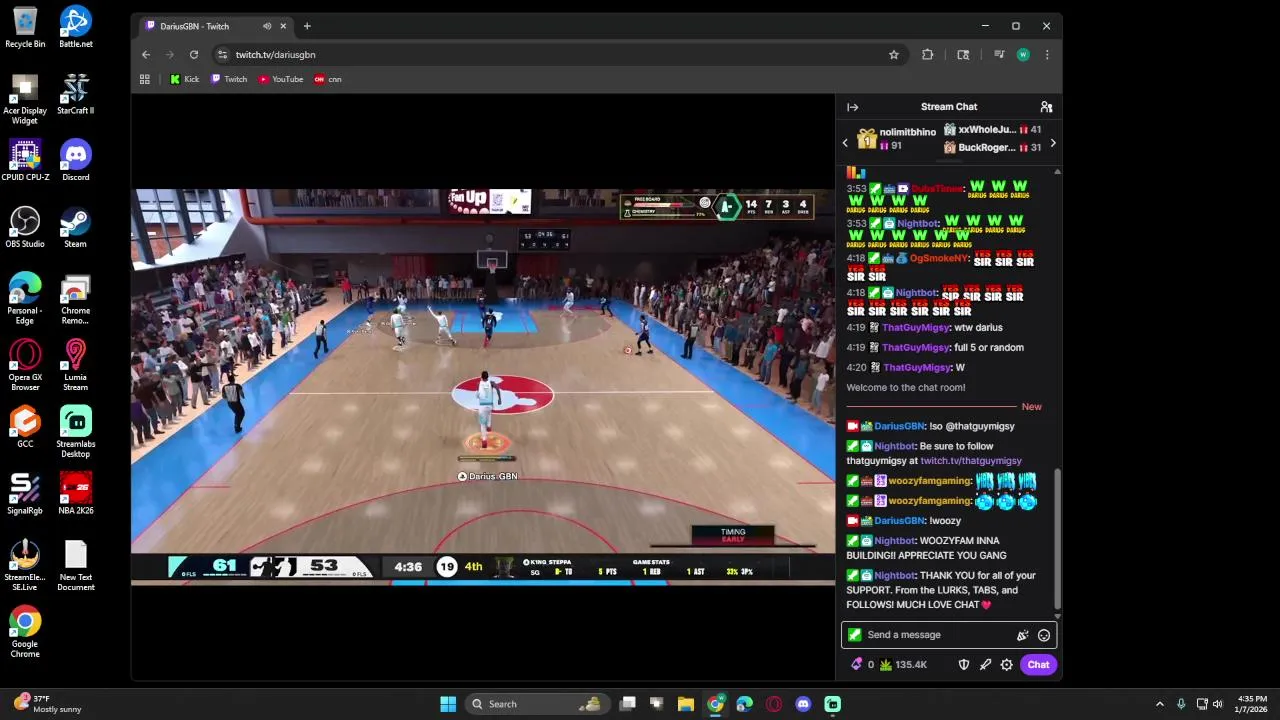Click the taskbar Search box
The height and width of the screenshot is (720, 1280).
coord(538,704)
